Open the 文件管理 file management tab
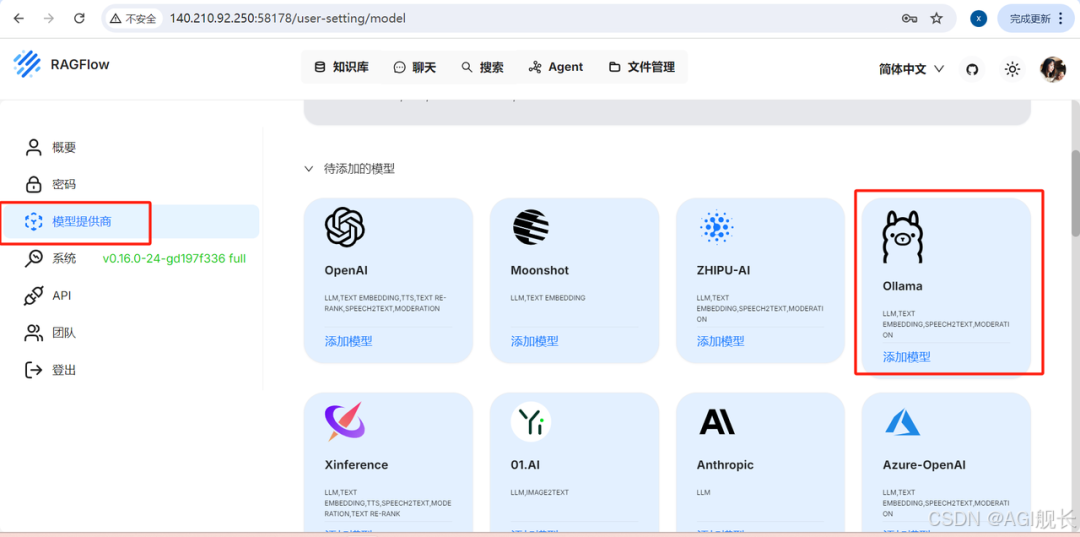 pos(642,67)
